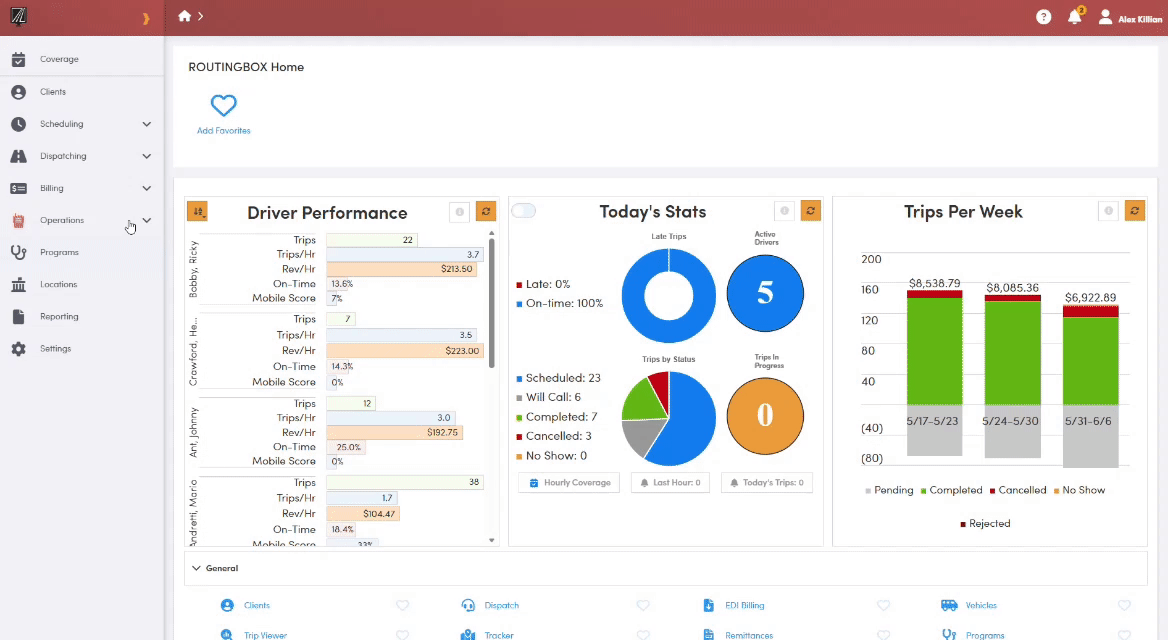The image size is (1168, 640).
Task: Click the Dispatching road icon
Action: tap(19, 156)
